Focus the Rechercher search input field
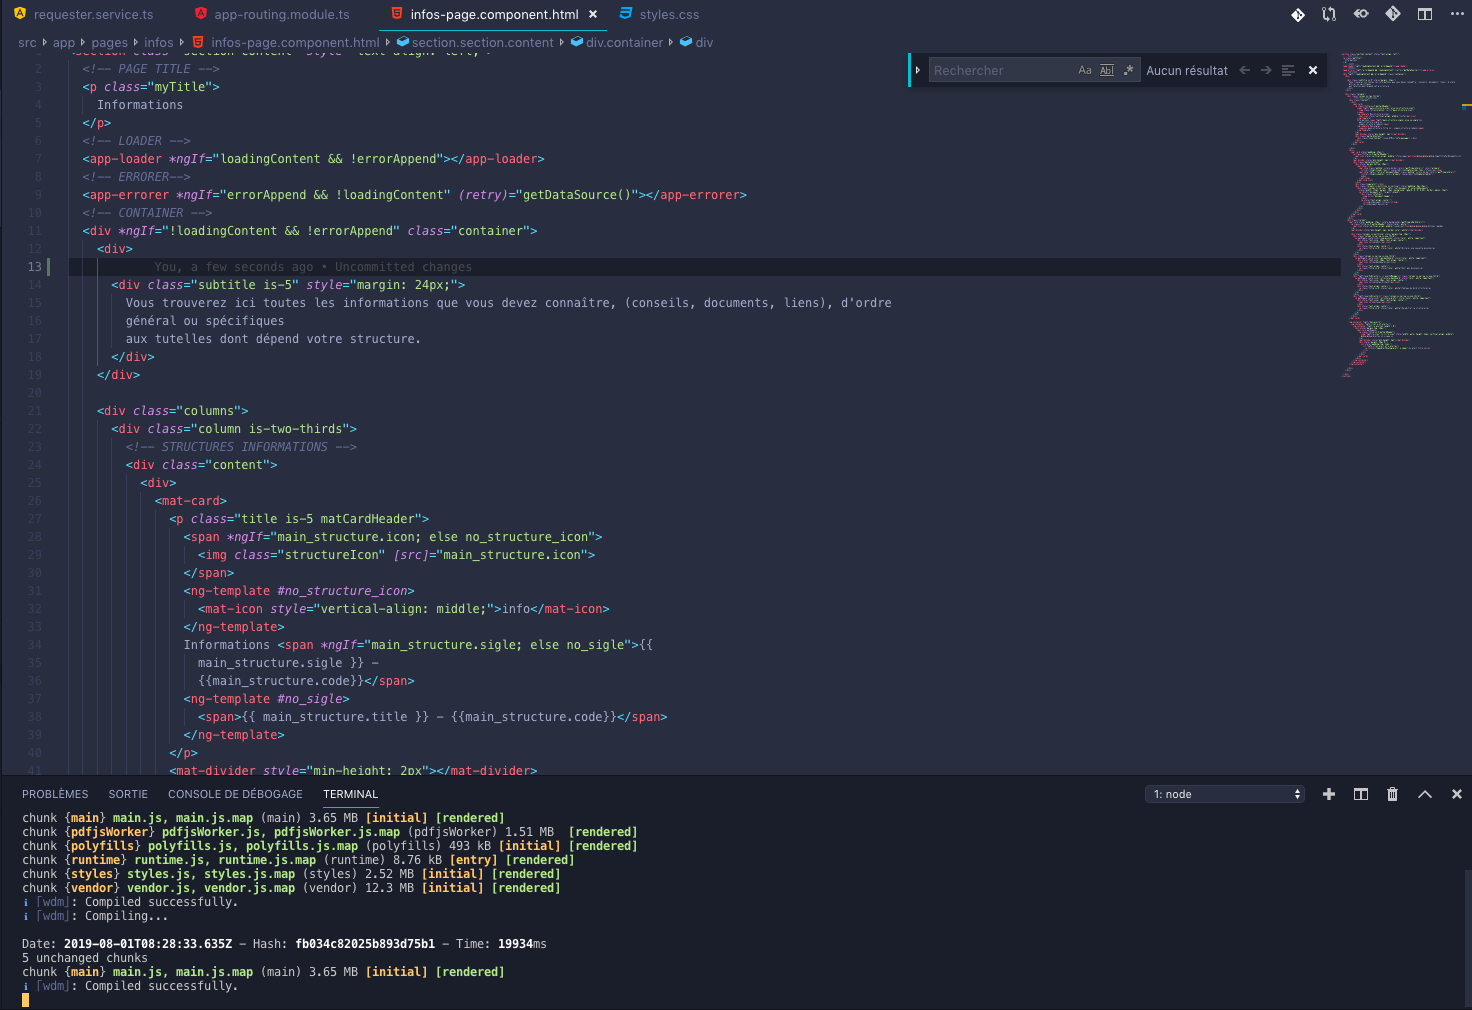This screenshot has width=1472, height=1010. click(x=1000, y=70)
